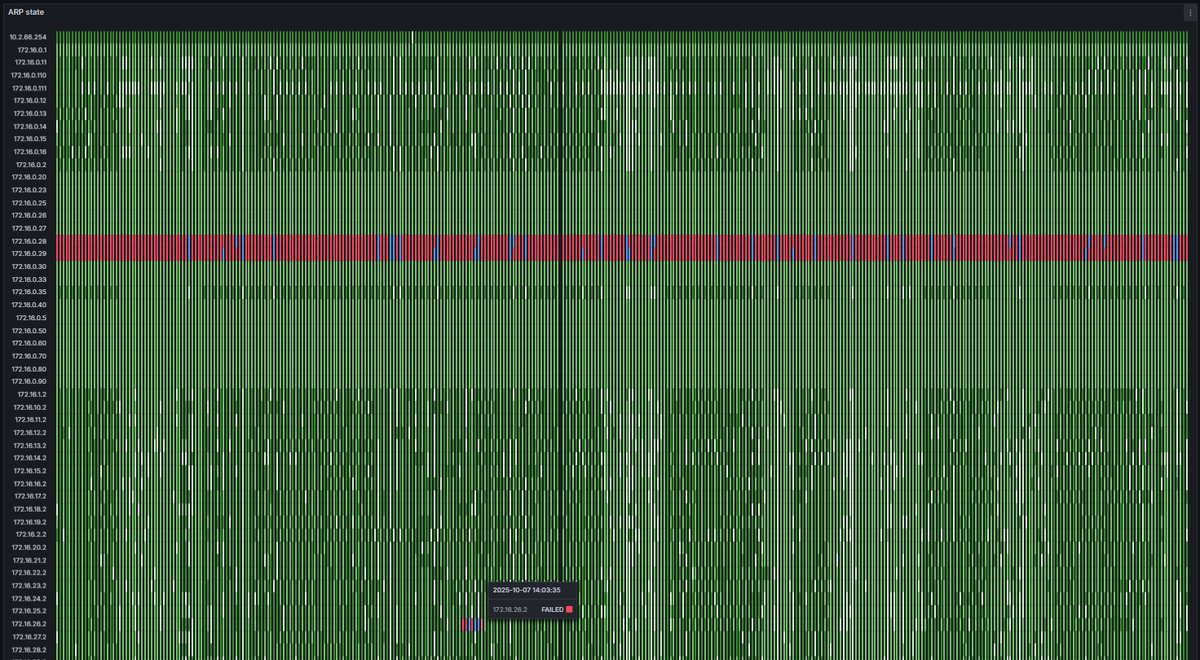The width and height of the screenshot is (1200, 660).
Task: Select the 172.16.19.2 row label
Action: [30, 522]
